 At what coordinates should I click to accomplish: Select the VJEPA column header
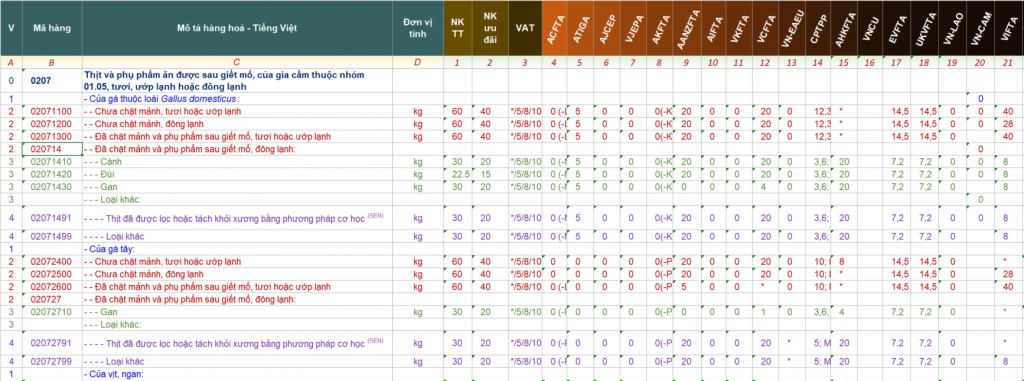click(x=633, y=28)
